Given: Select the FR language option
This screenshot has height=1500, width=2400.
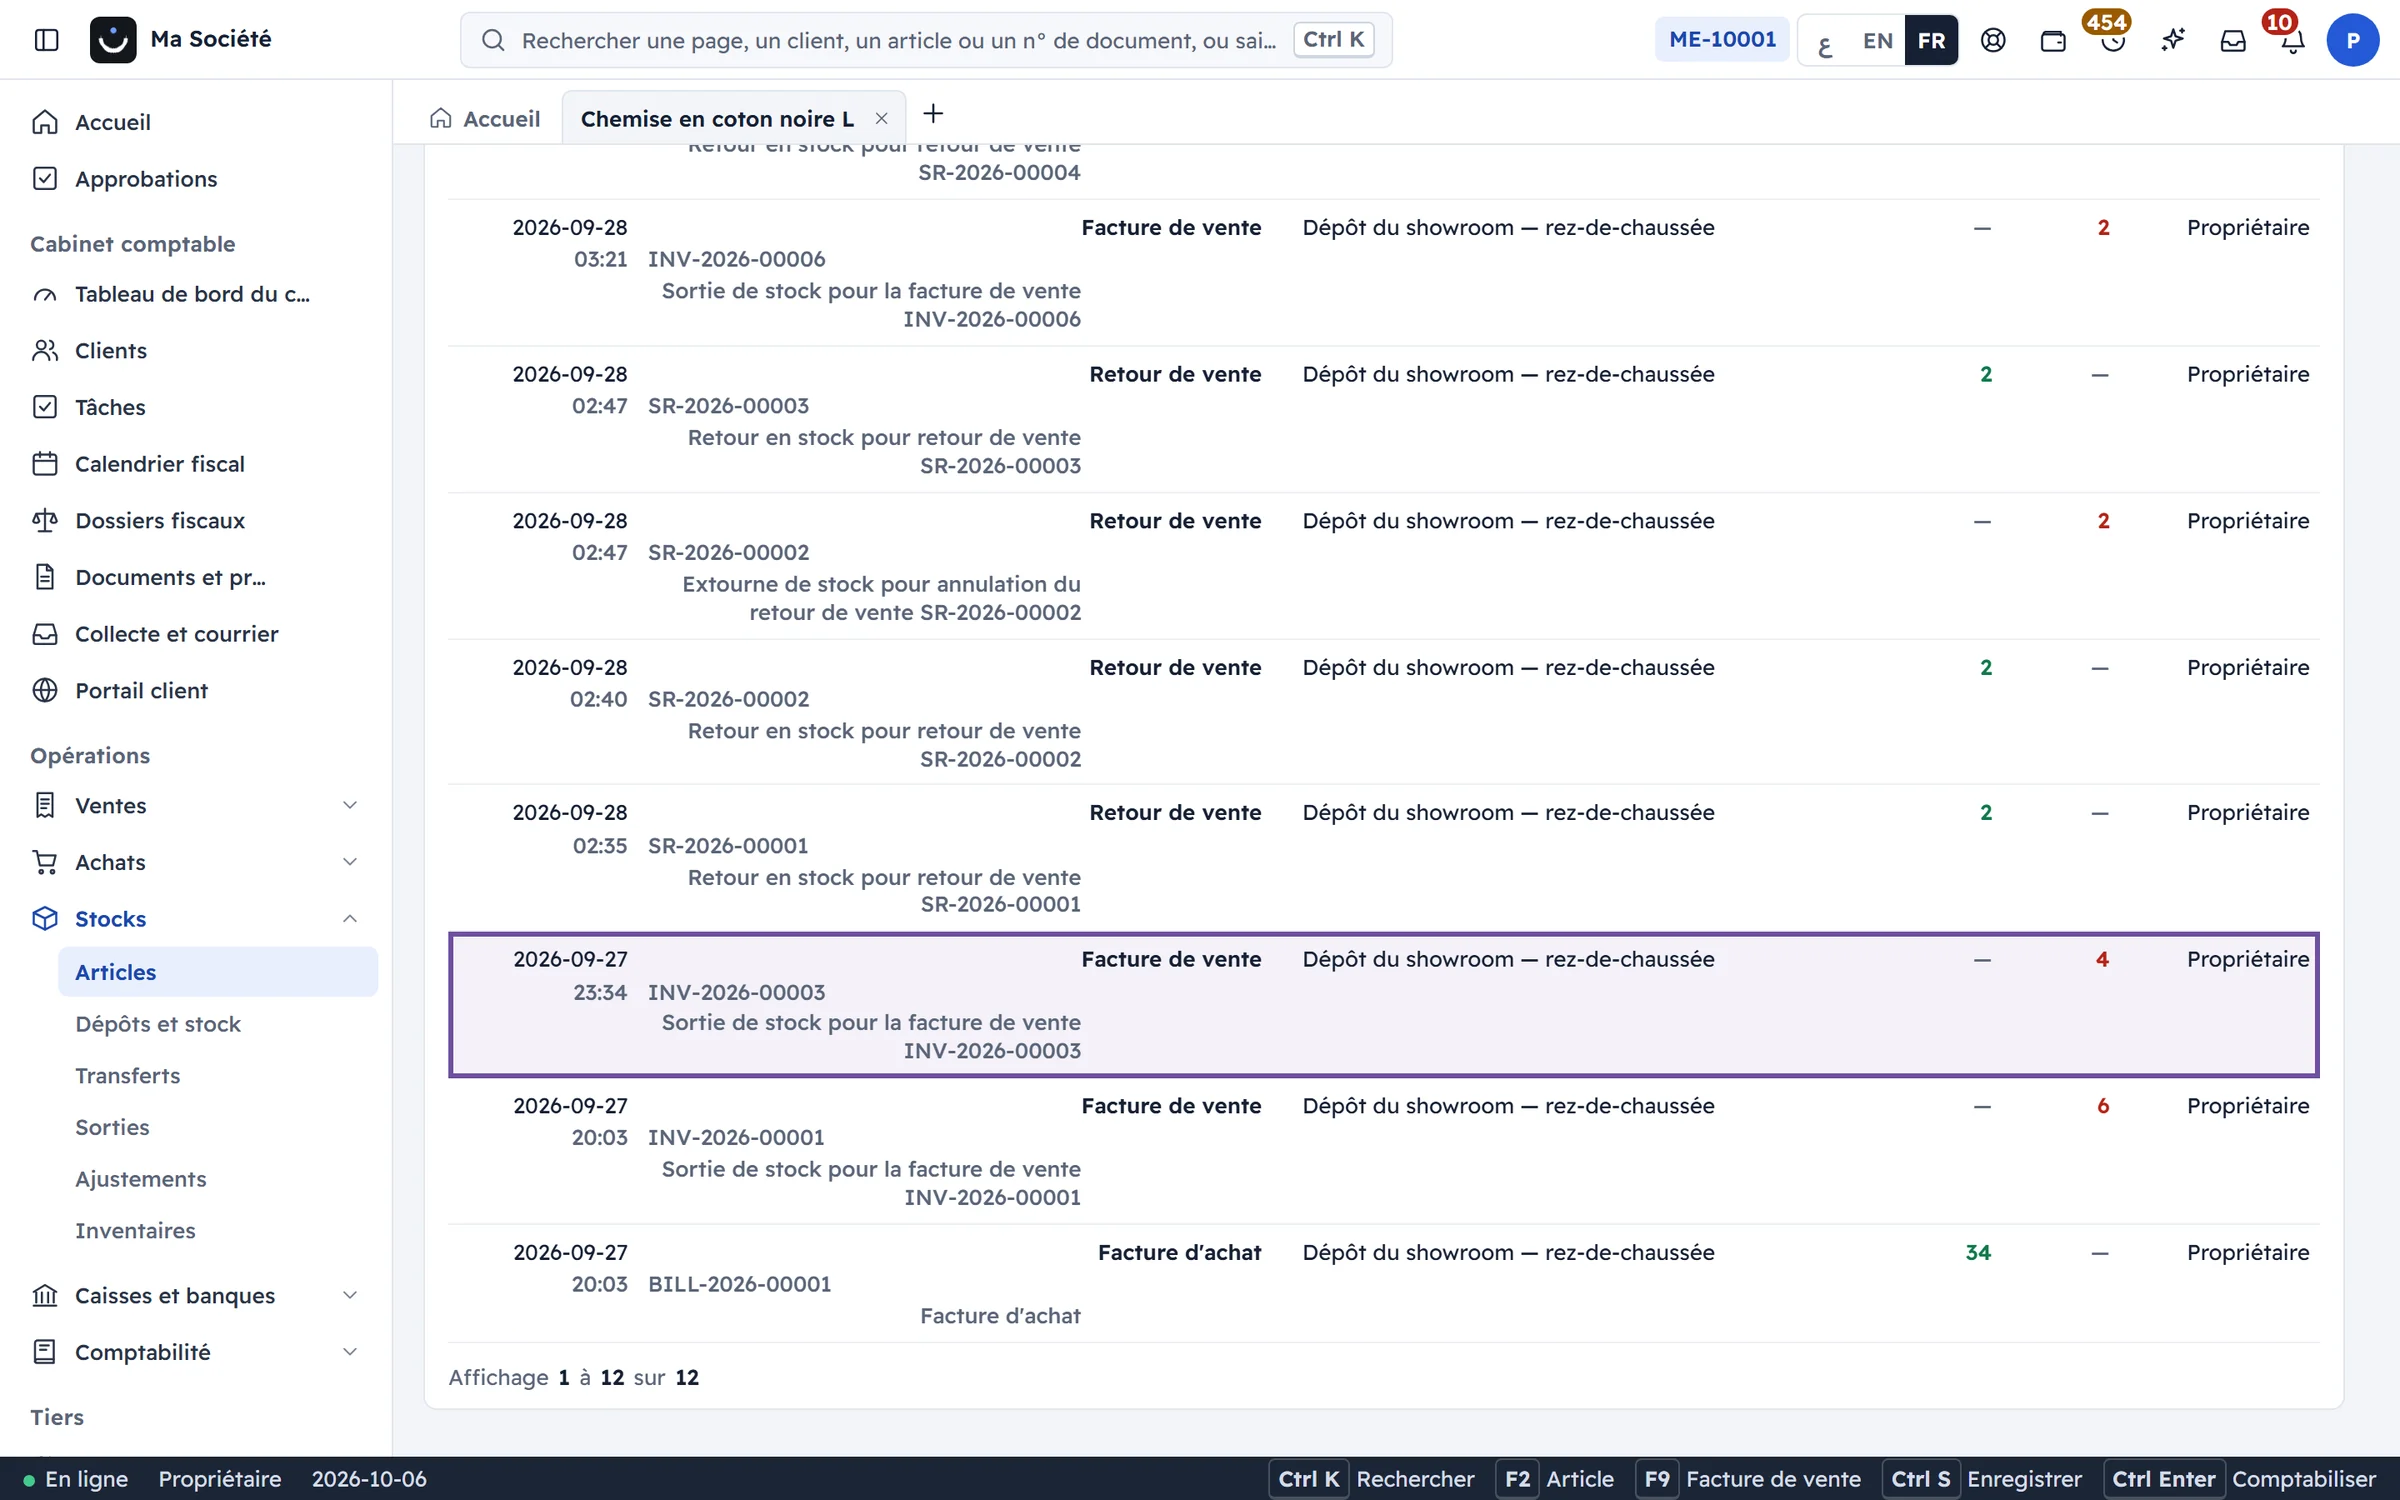Looking at the screenshot, I should pyautogui.click(x=1931, y=40).
